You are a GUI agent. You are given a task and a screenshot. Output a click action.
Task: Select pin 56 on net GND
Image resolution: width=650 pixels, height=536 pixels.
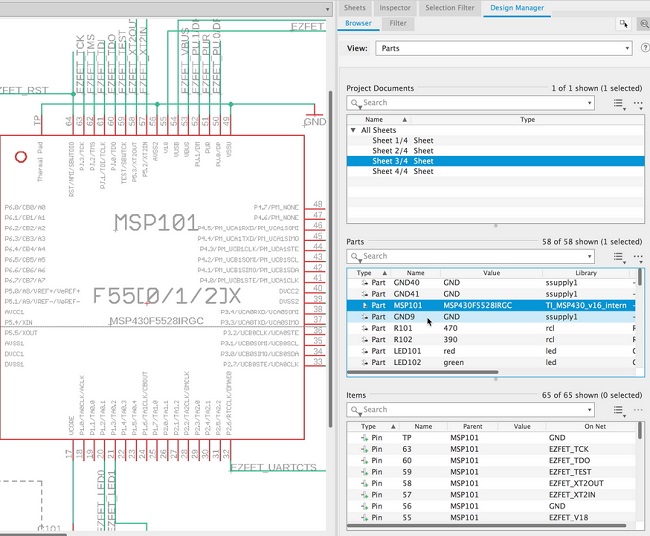click(x=491, y=506)
